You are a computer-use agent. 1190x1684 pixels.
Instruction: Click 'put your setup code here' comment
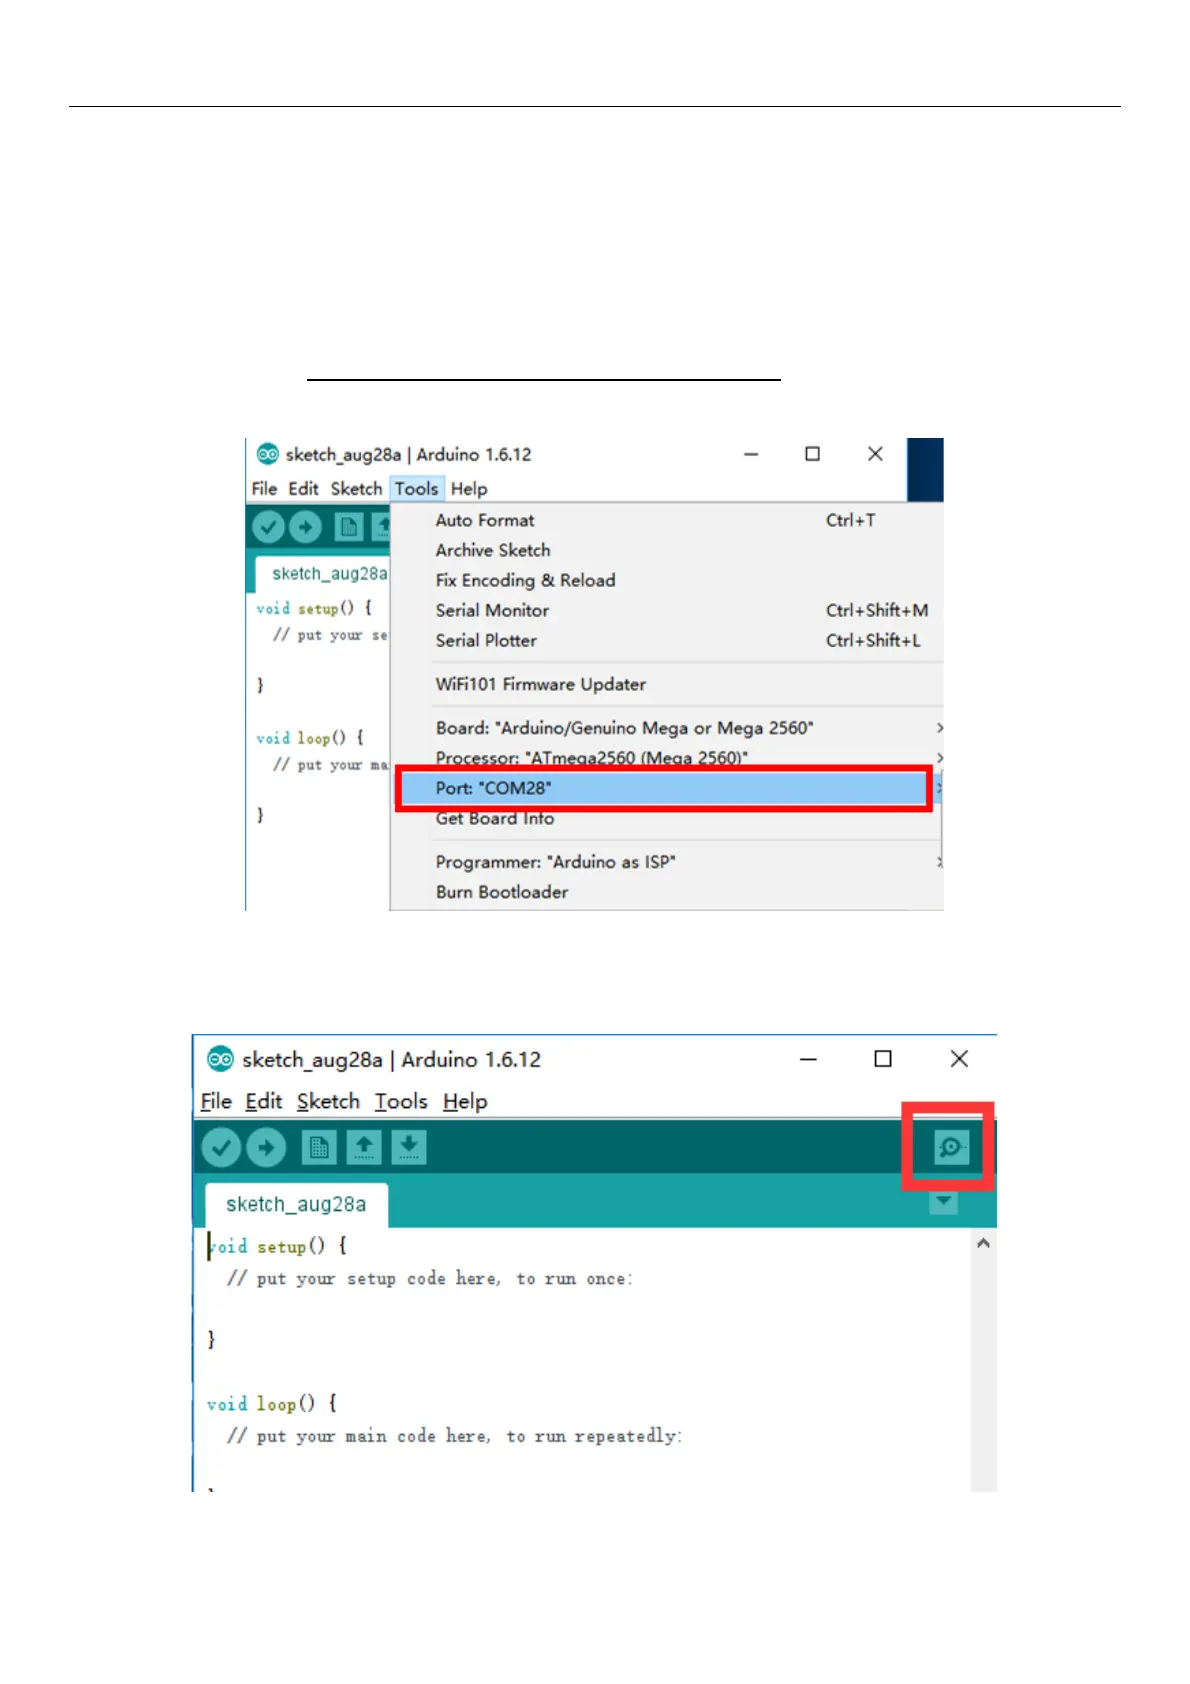(429, 1279)
